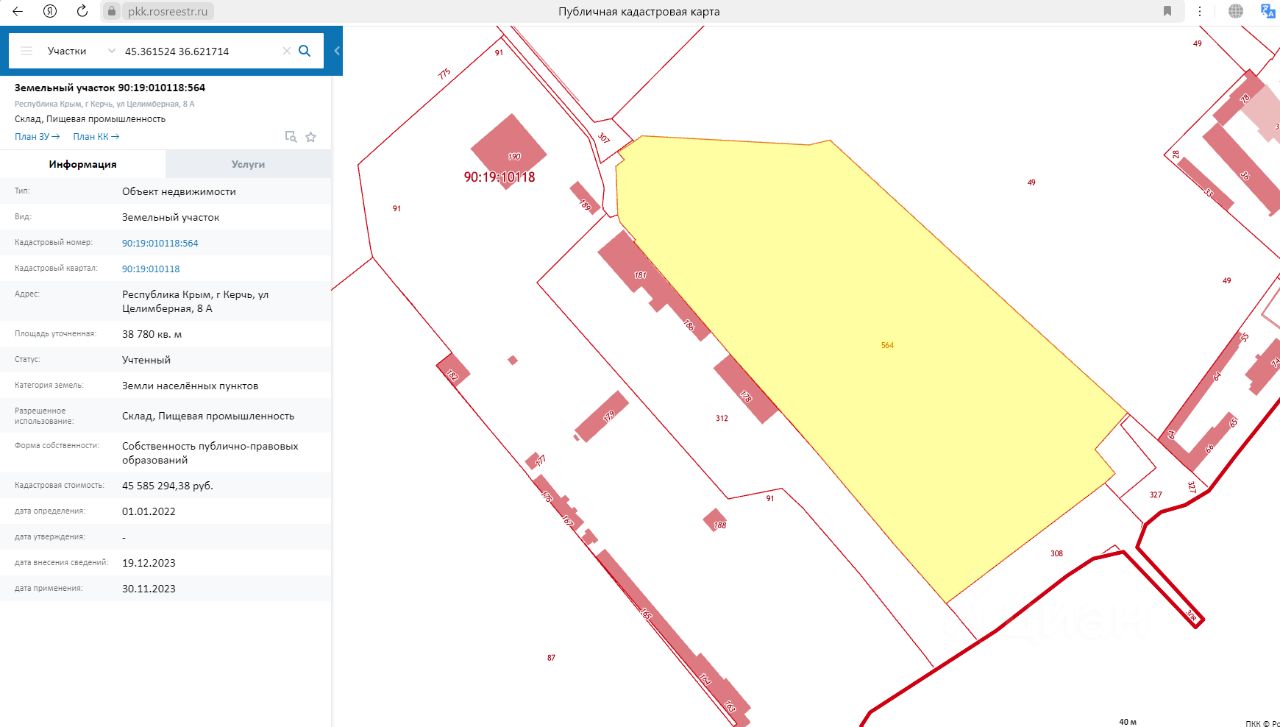
Task: Click the coordinates search input field
Action: click(x=200, y=51)
